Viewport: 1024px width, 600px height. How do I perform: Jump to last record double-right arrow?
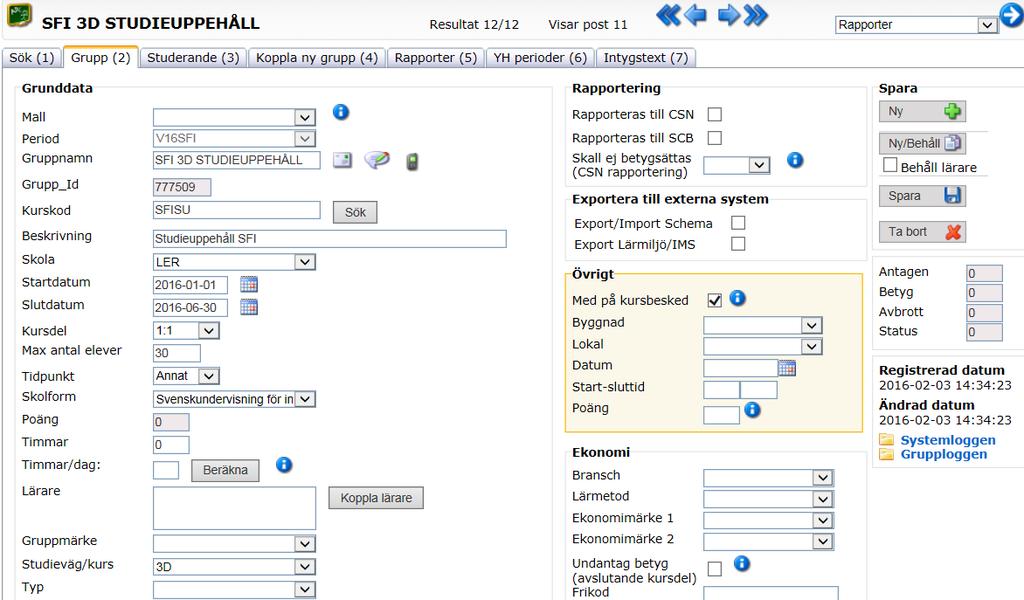click(756, 14)
